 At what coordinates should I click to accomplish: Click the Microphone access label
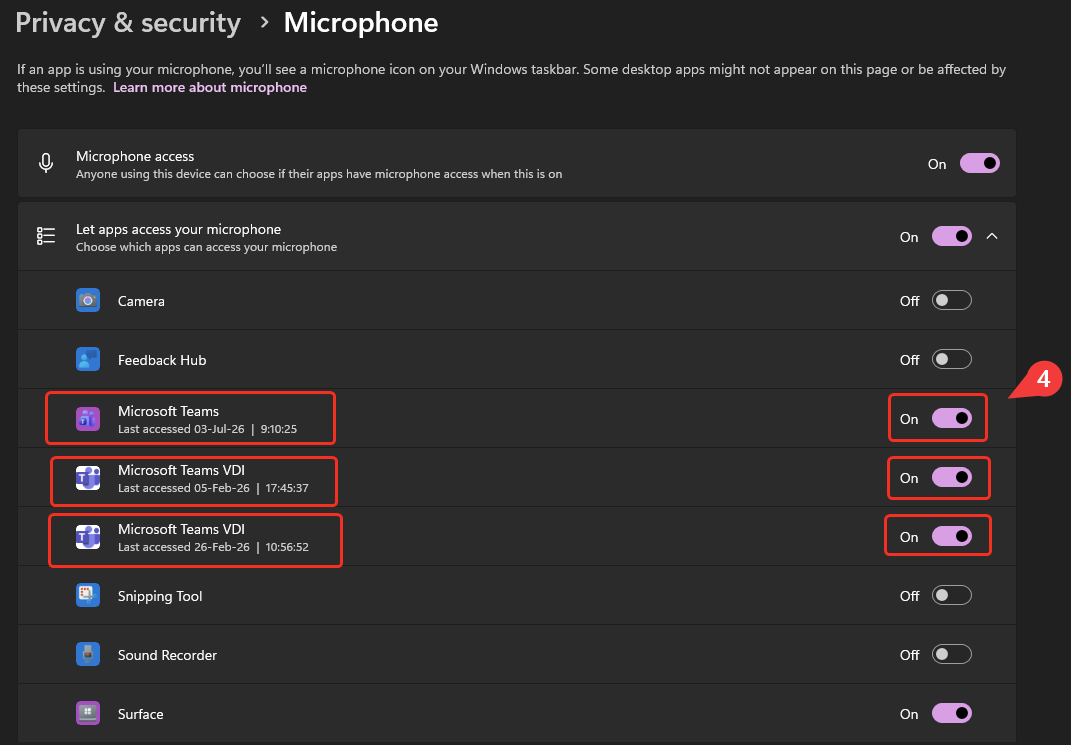(x=135, y=156)
